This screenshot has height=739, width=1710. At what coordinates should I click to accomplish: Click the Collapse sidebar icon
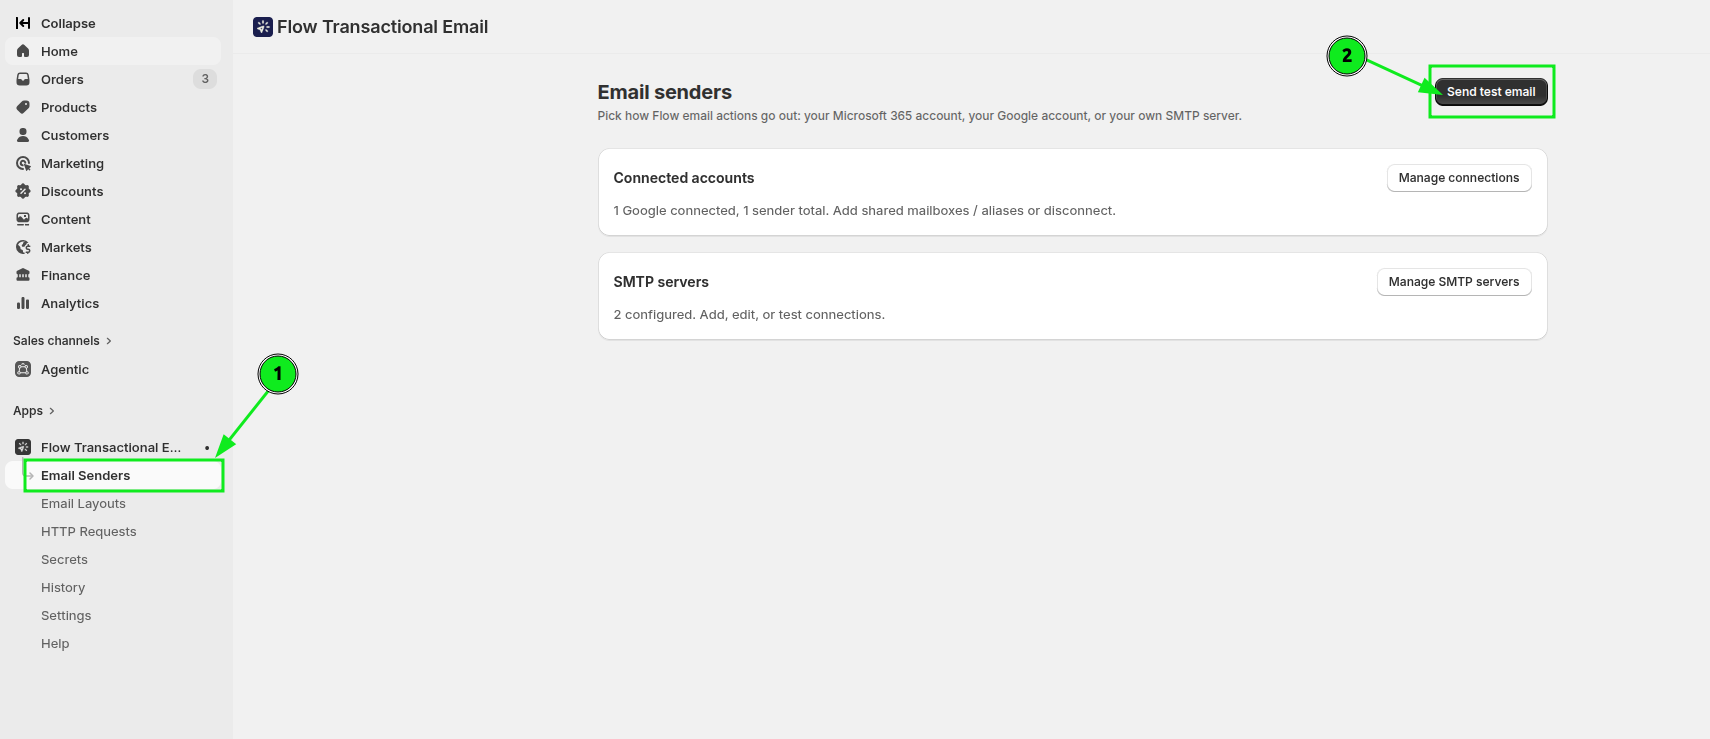click(23, 23)
